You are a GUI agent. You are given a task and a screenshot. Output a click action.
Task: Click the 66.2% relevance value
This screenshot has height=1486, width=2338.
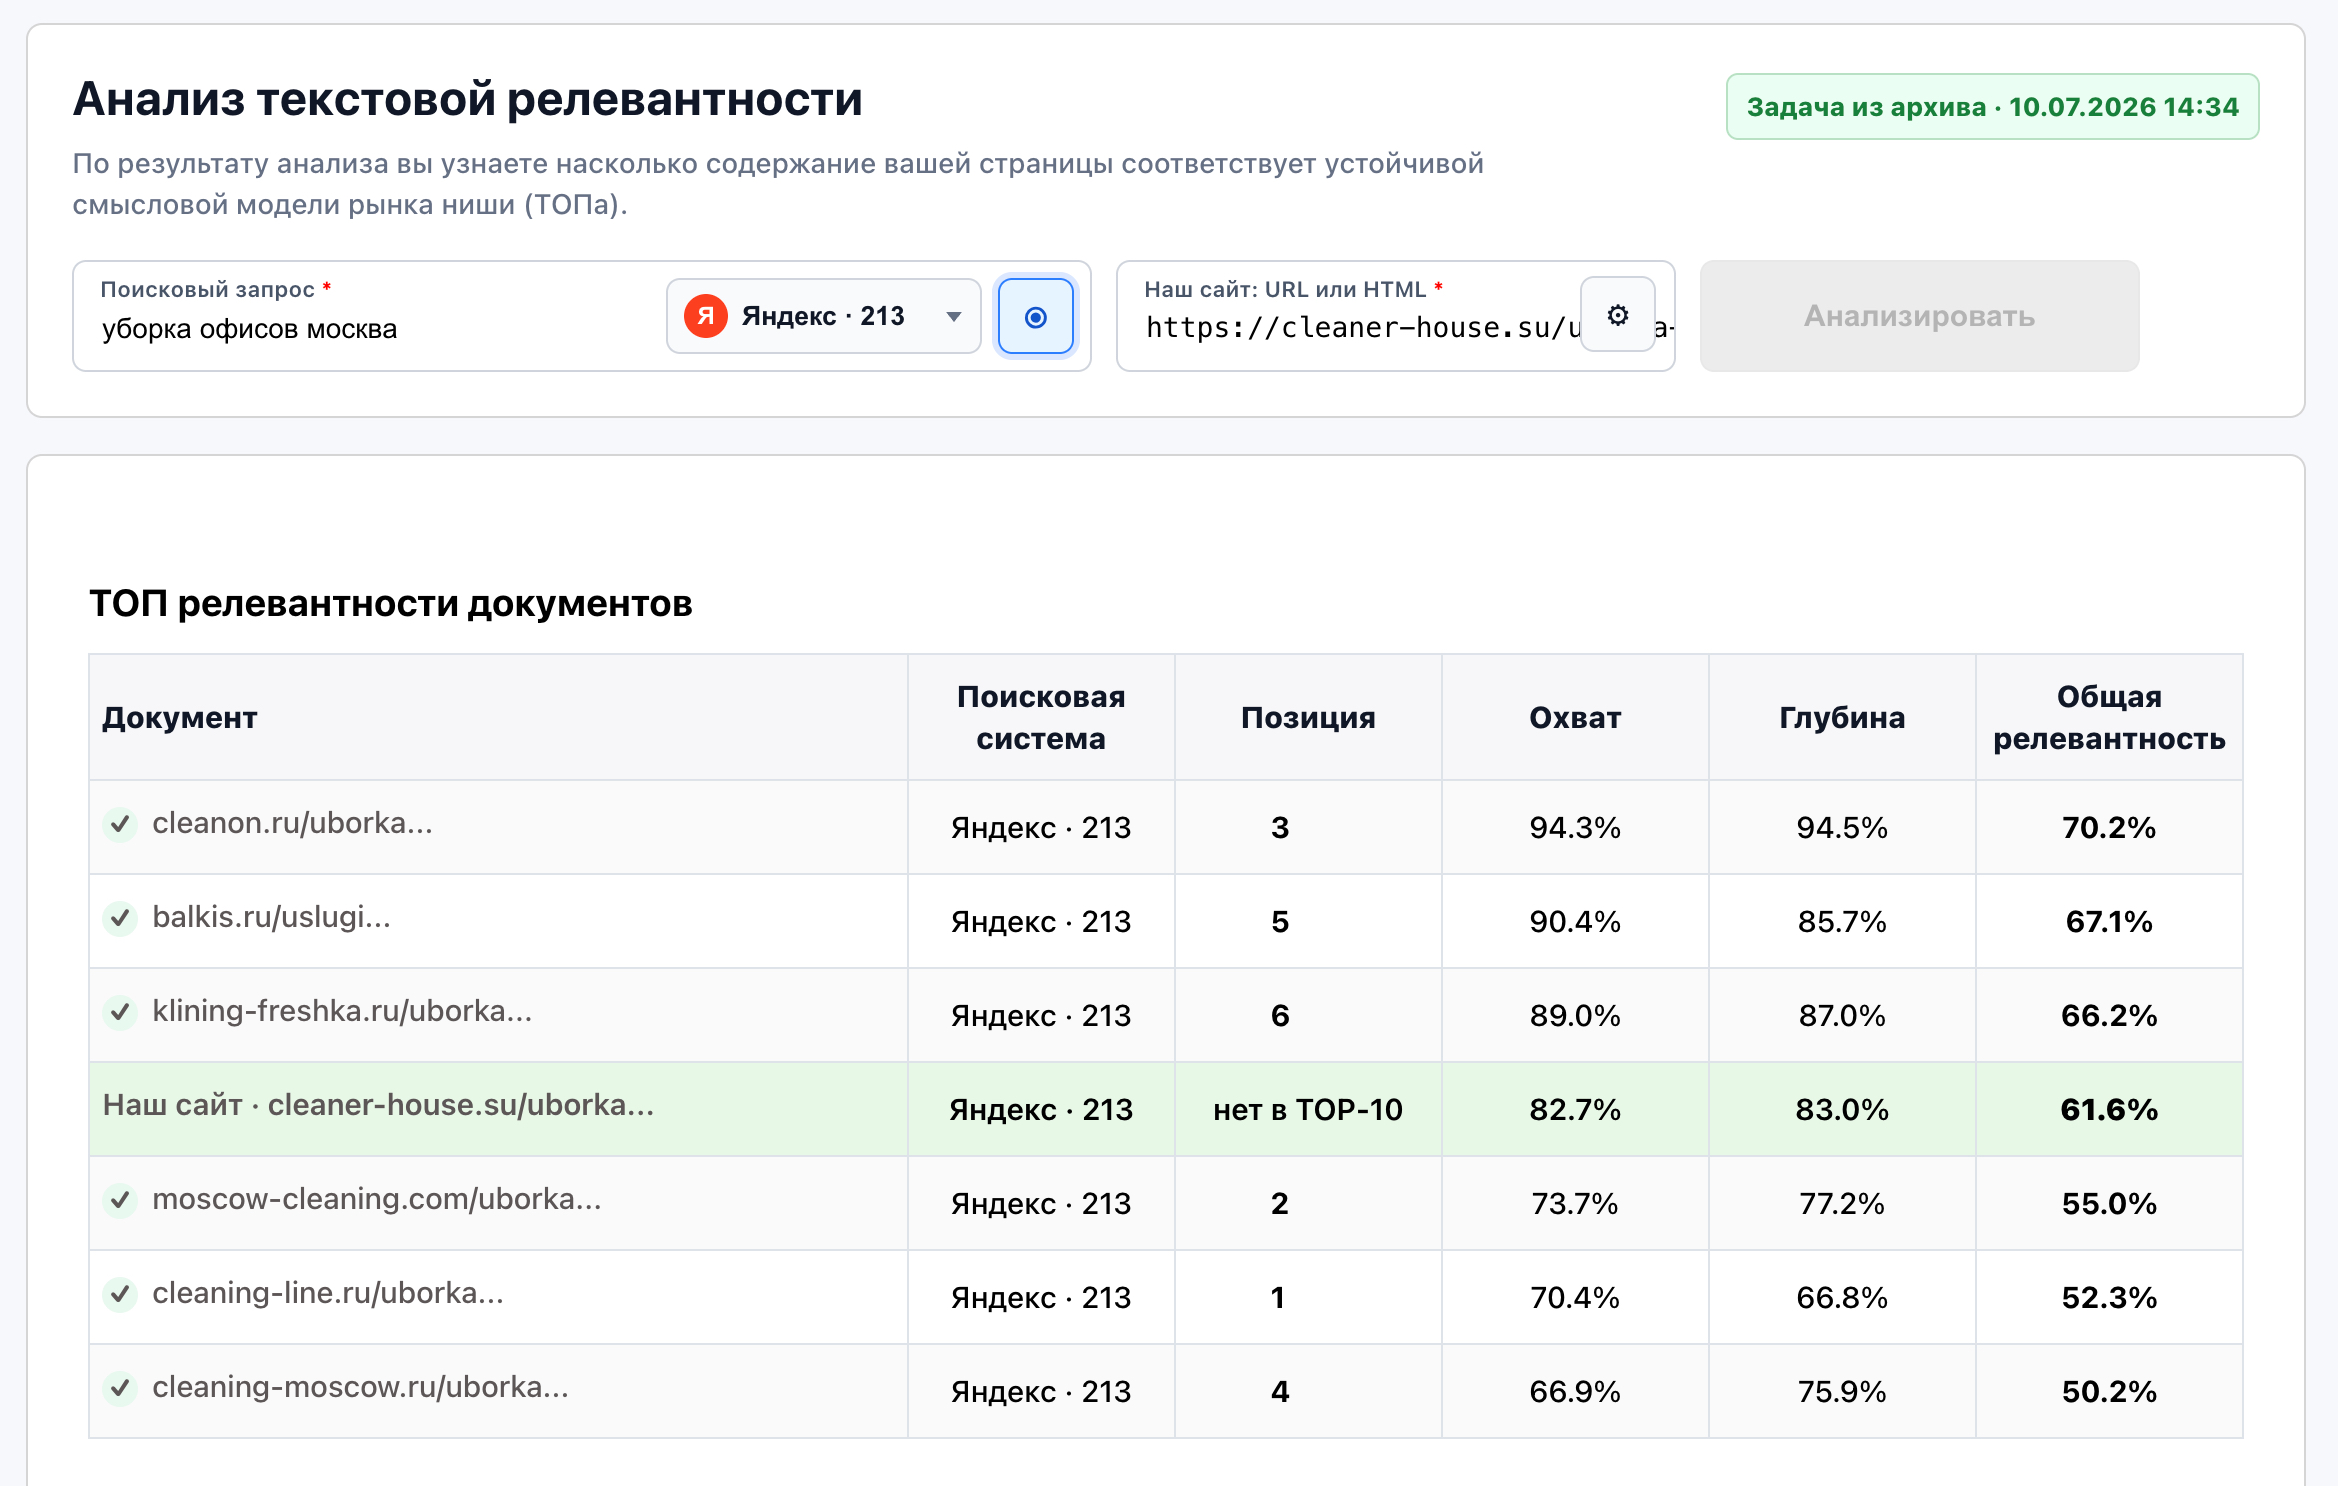click(2109, 1016)
